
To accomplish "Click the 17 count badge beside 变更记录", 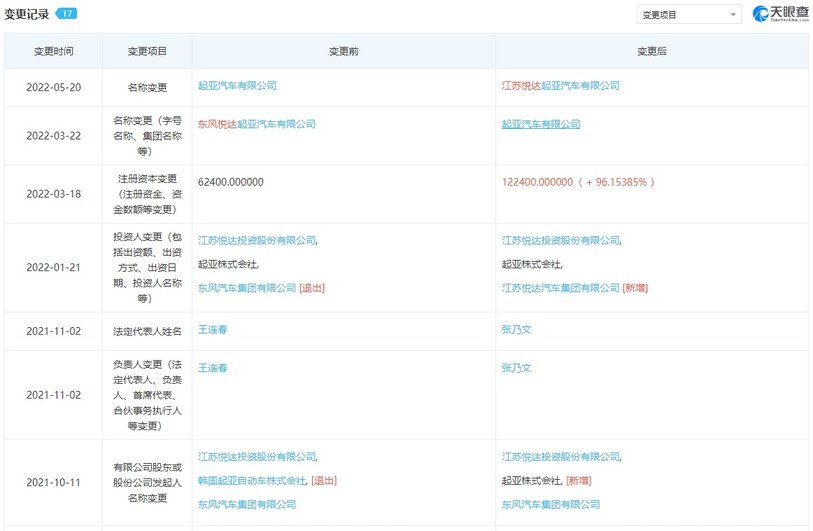I will (66, 13).
